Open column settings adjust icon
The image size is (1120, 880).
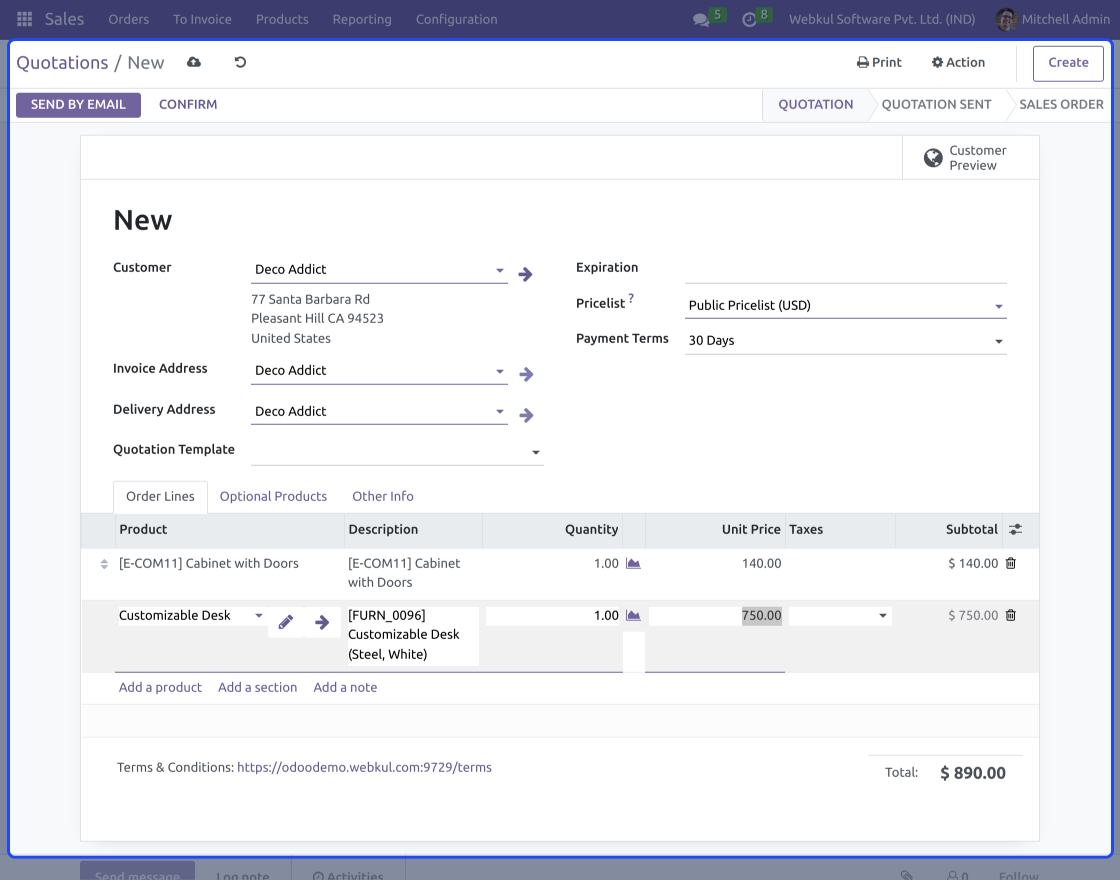coord(1015,529)
